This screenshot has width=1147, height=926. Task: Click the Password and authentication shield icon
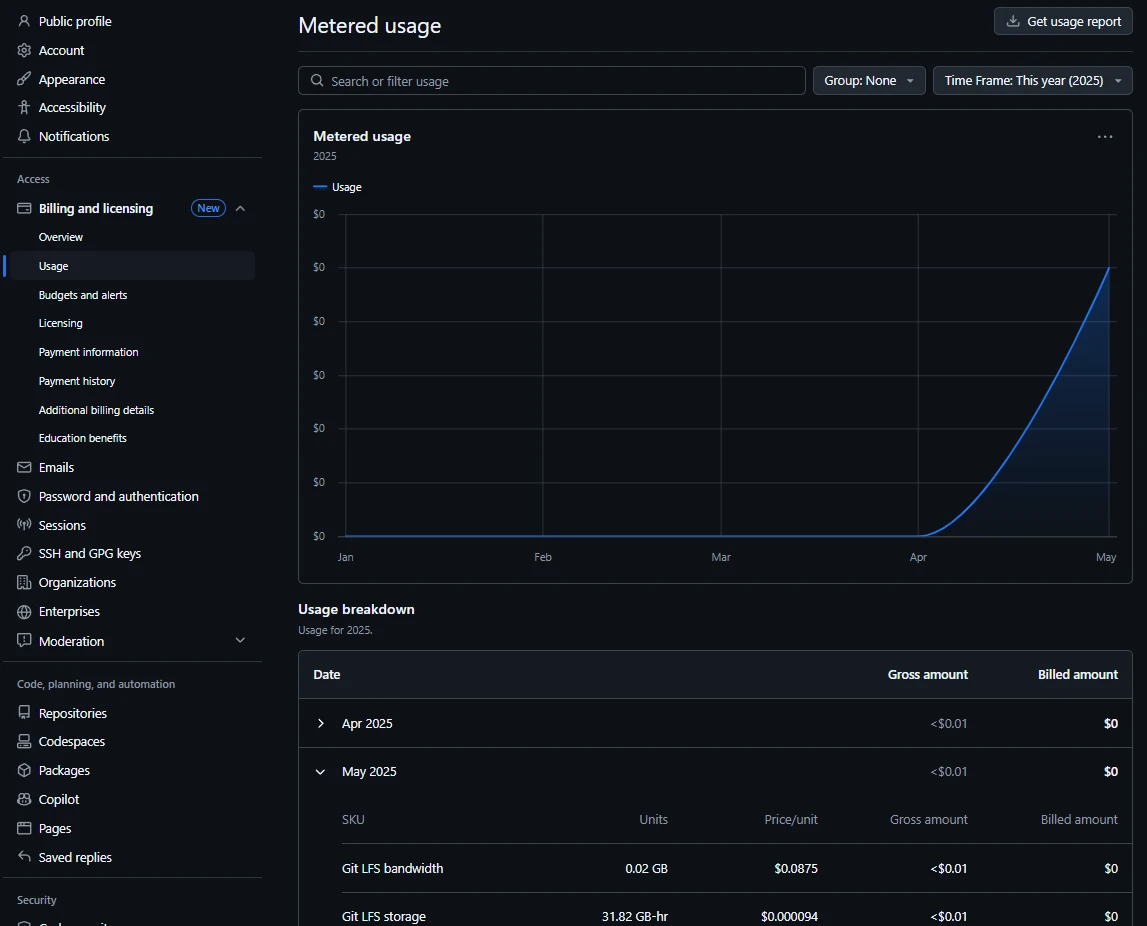(22, 496)
